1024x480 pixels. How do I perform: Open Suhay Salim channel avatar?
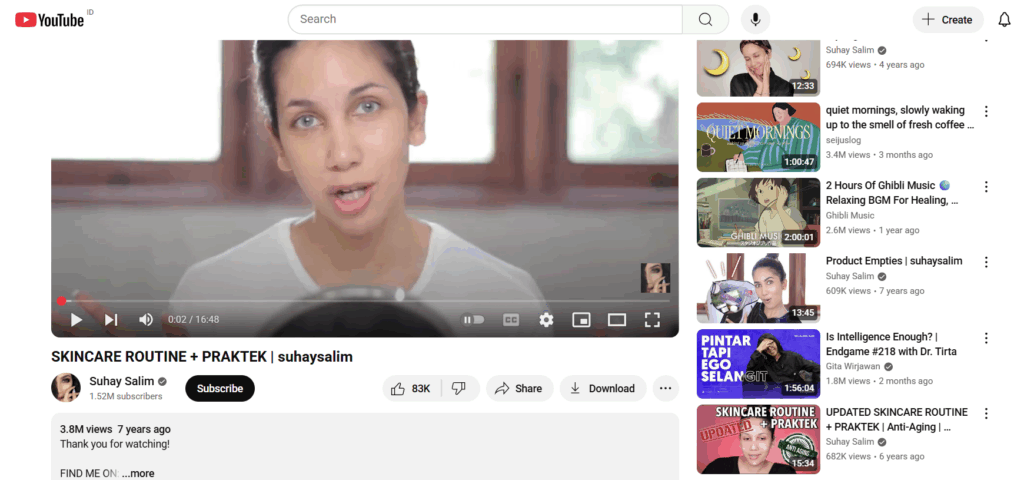66,388
